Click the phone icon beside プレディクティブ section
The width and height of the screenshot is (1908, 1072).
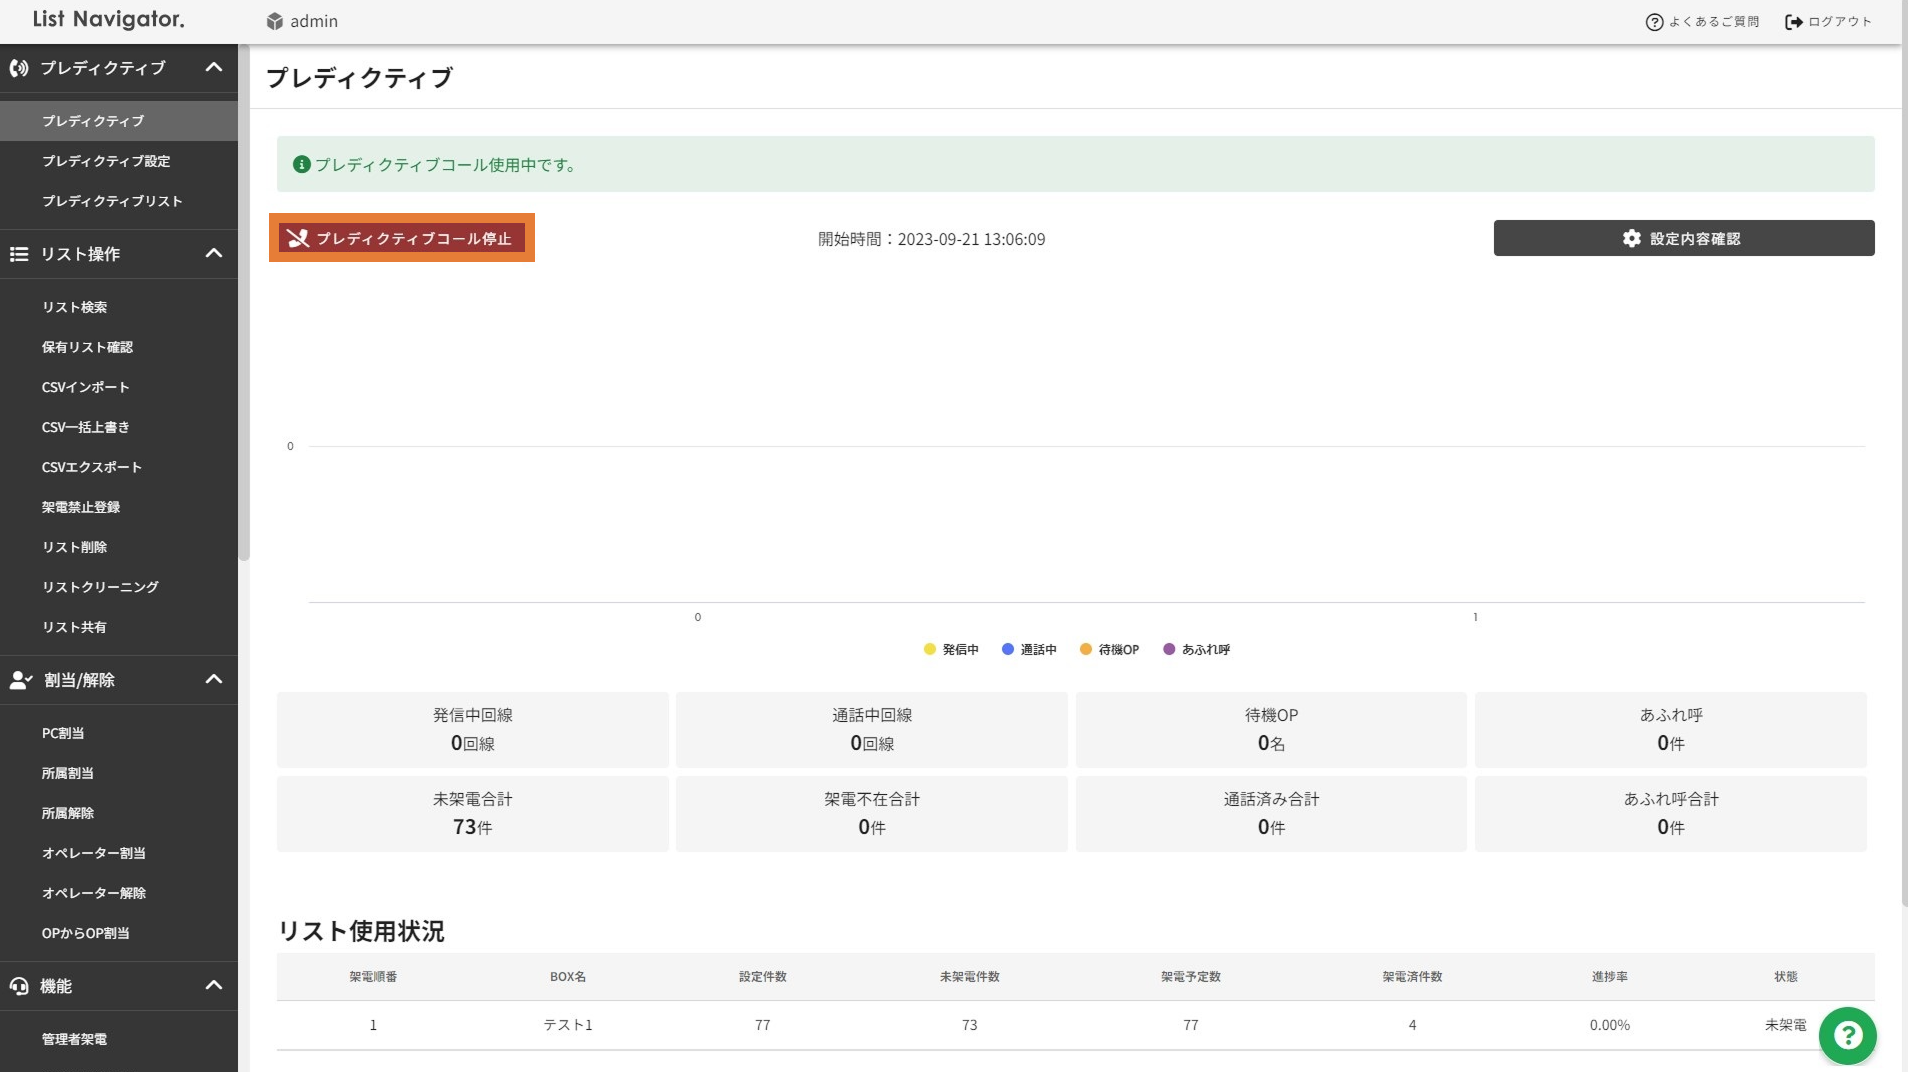click(19, 68)
